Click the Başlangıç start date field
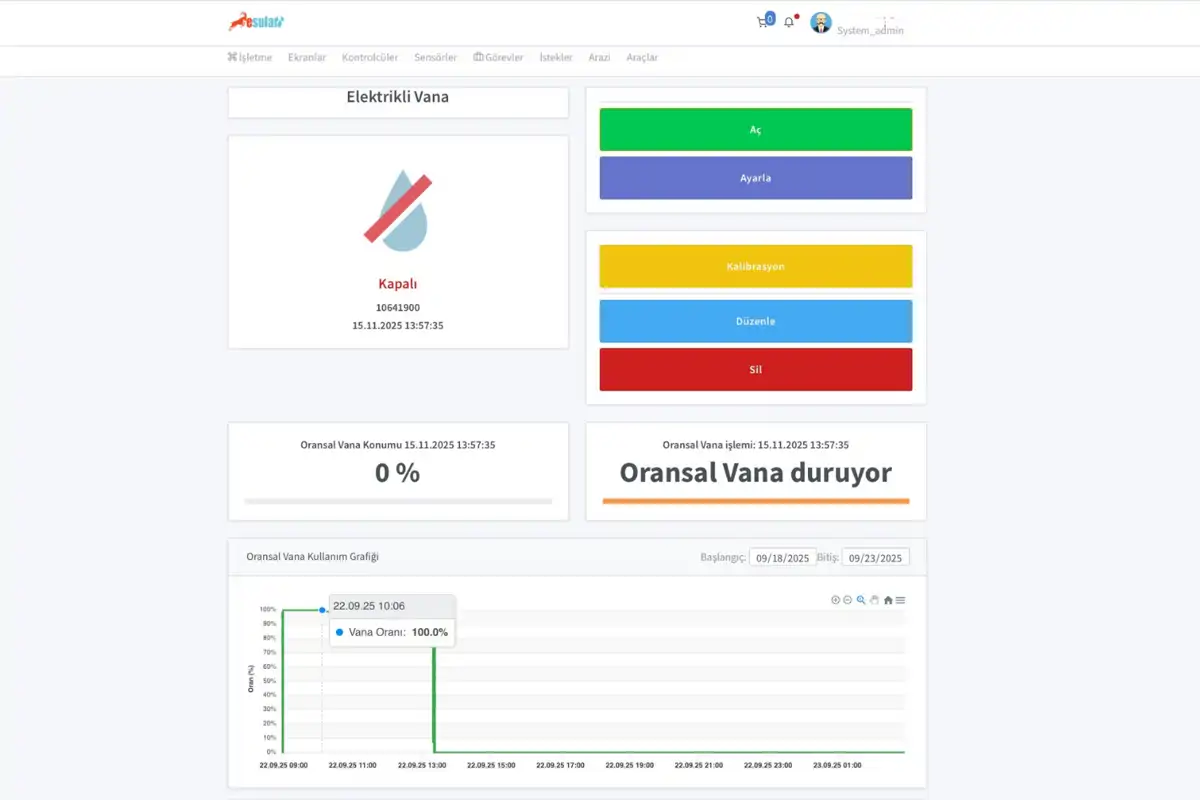The width and height of the screenshot is (1200, 800). [783, 558]
